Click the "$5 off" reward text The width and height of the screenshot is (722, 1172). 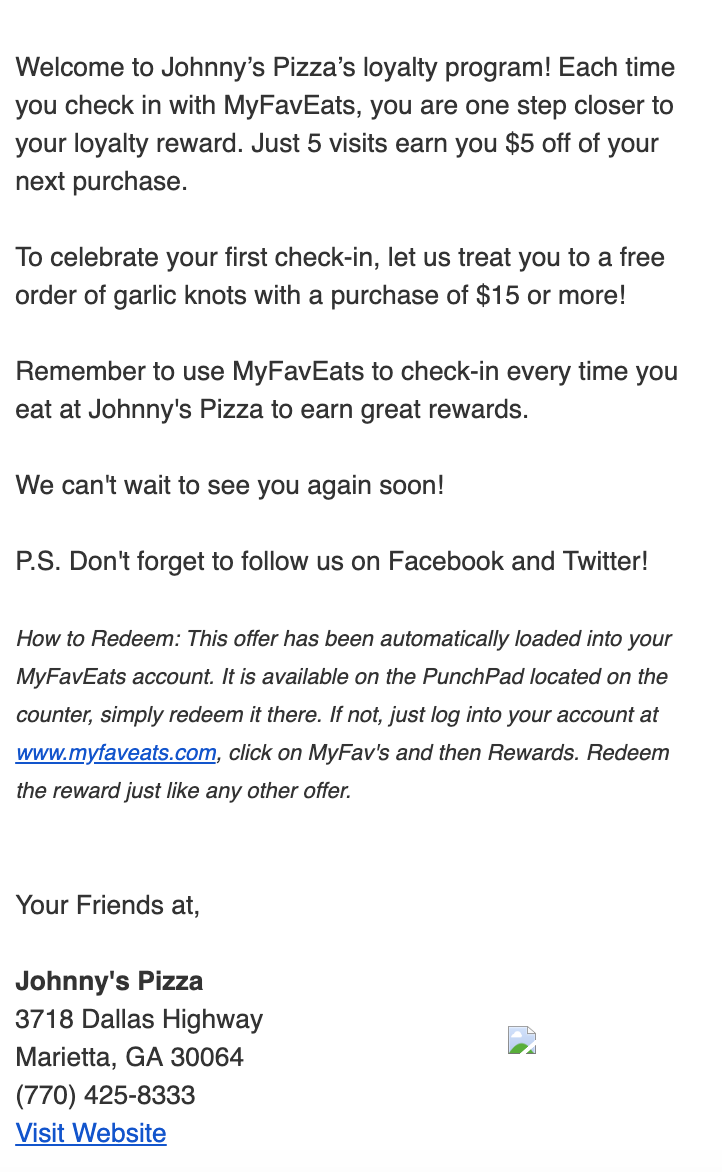point(545,143)
